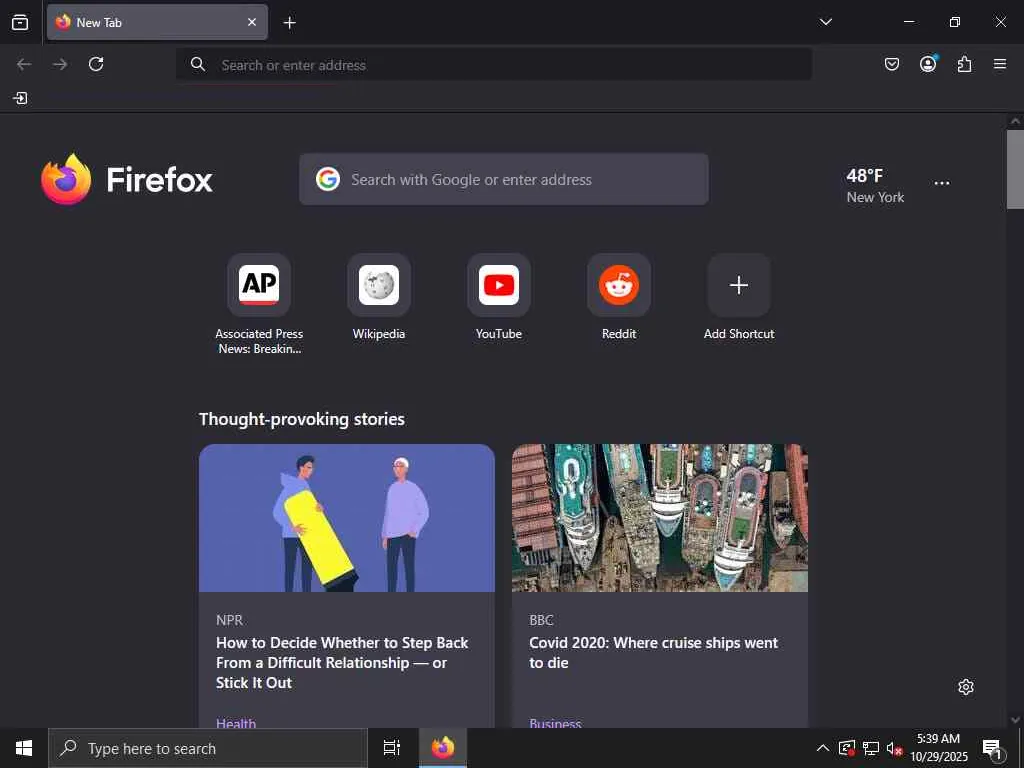
Task: Open the cruise ships story thumbnail
Action: click(x=660, y=518)
